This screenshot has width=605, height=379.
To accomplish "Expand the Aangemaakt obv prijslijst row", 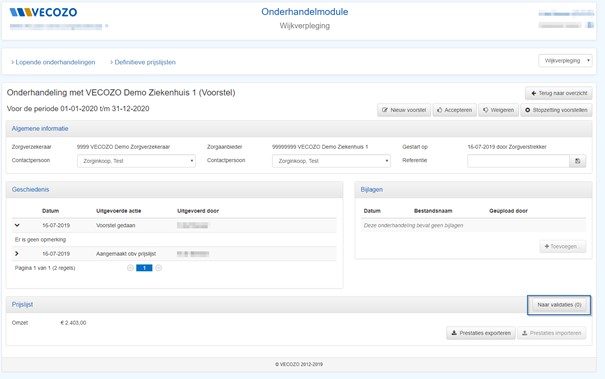I will click(x=17, y=254).
